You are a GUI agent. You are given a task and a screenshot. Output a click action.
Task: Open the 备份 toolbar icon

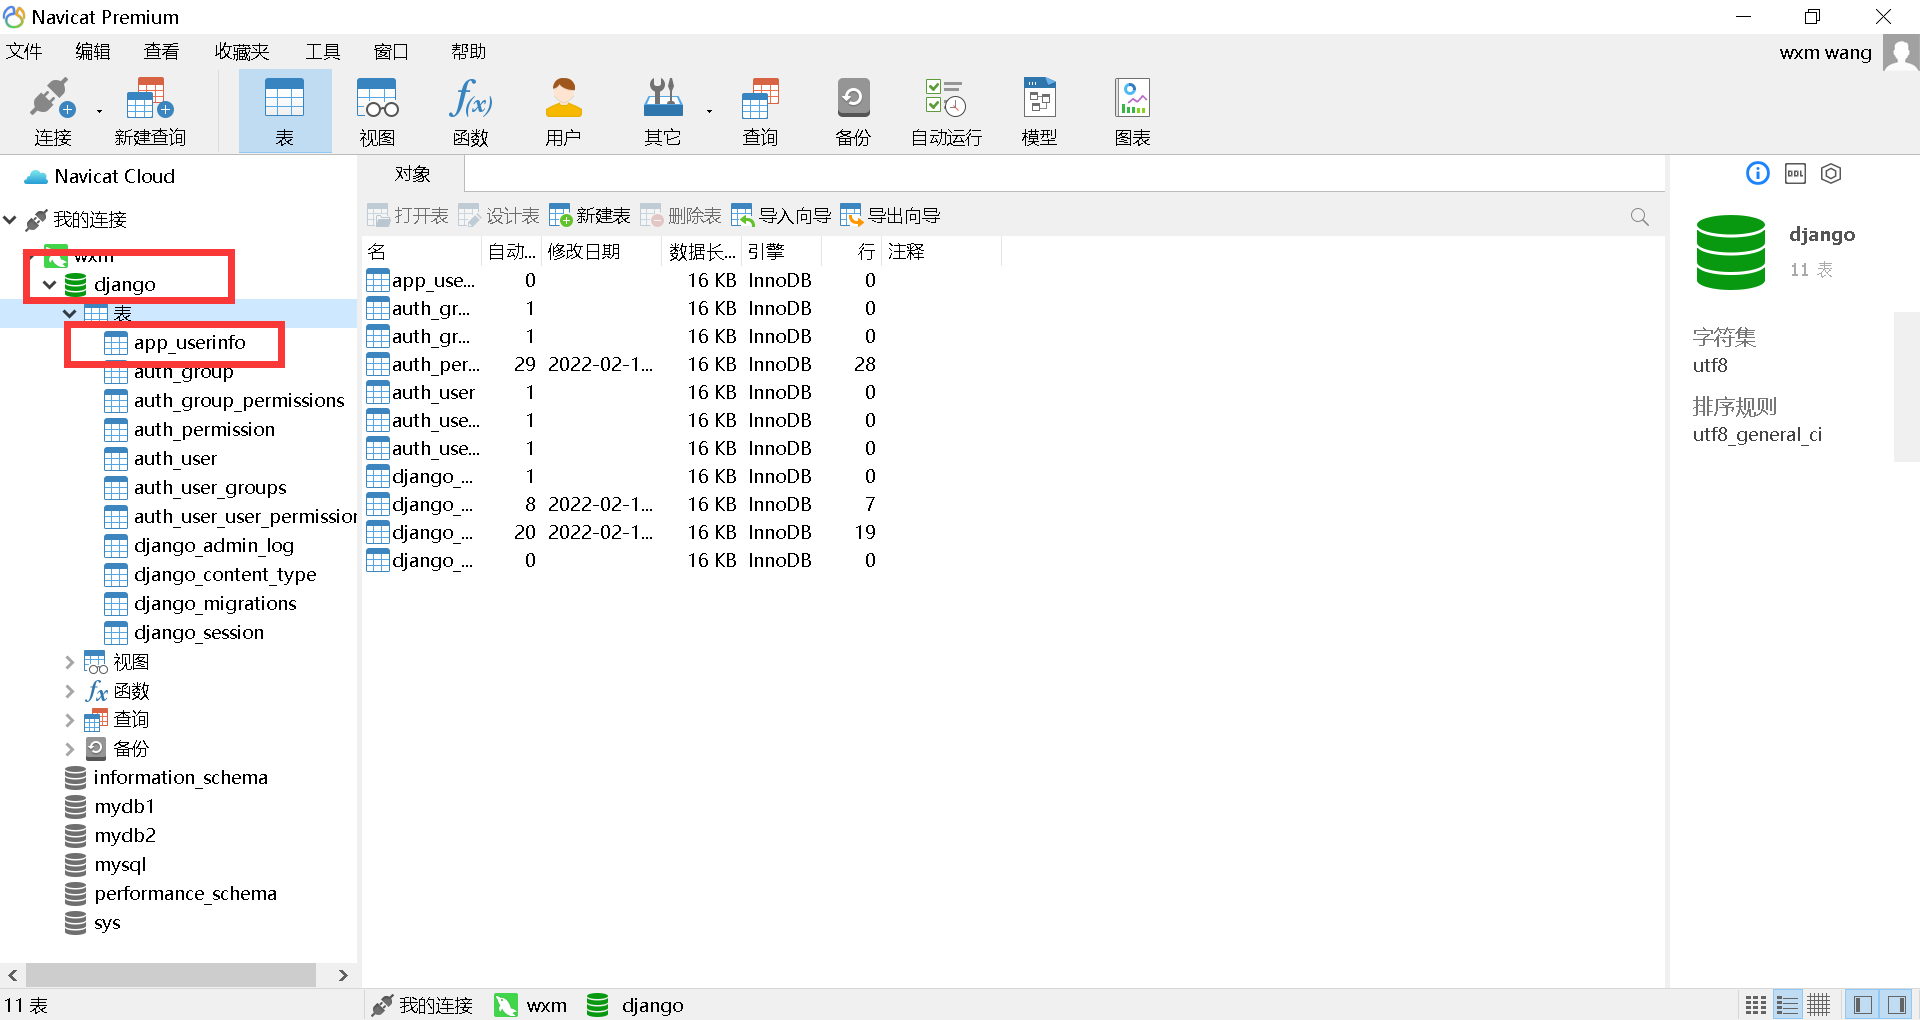(x=852, y=110)
